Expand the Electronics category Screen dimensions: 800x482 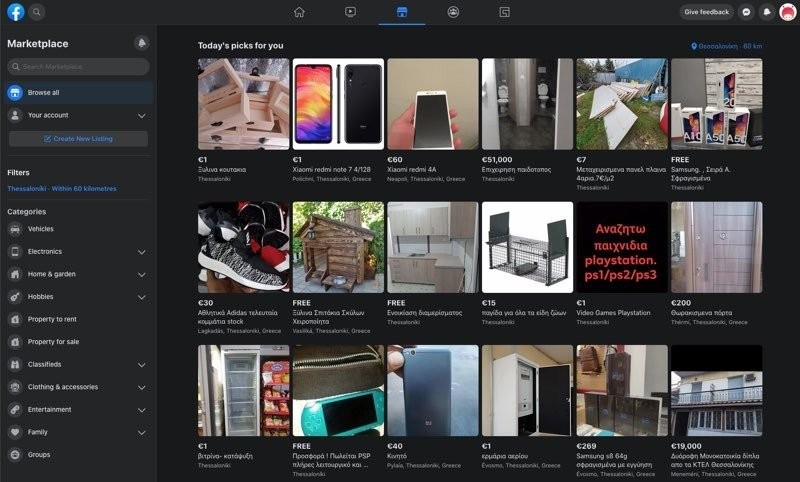click(x=142, y=252)
